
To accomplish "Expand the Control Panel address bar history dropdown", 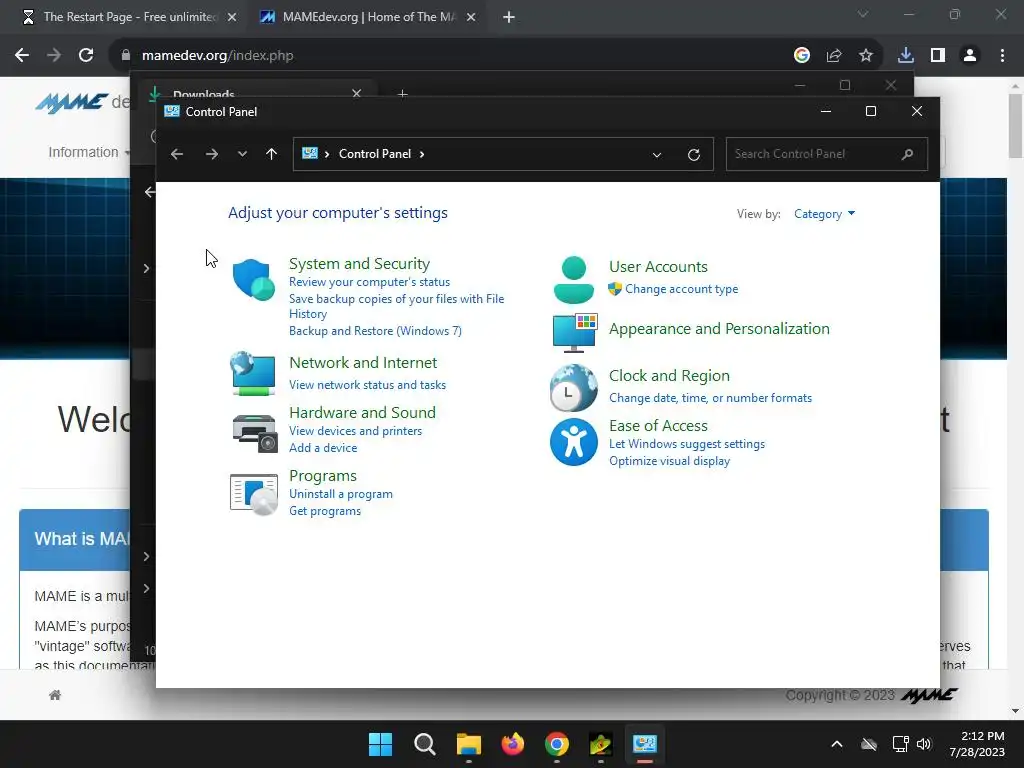I will 657,155.
